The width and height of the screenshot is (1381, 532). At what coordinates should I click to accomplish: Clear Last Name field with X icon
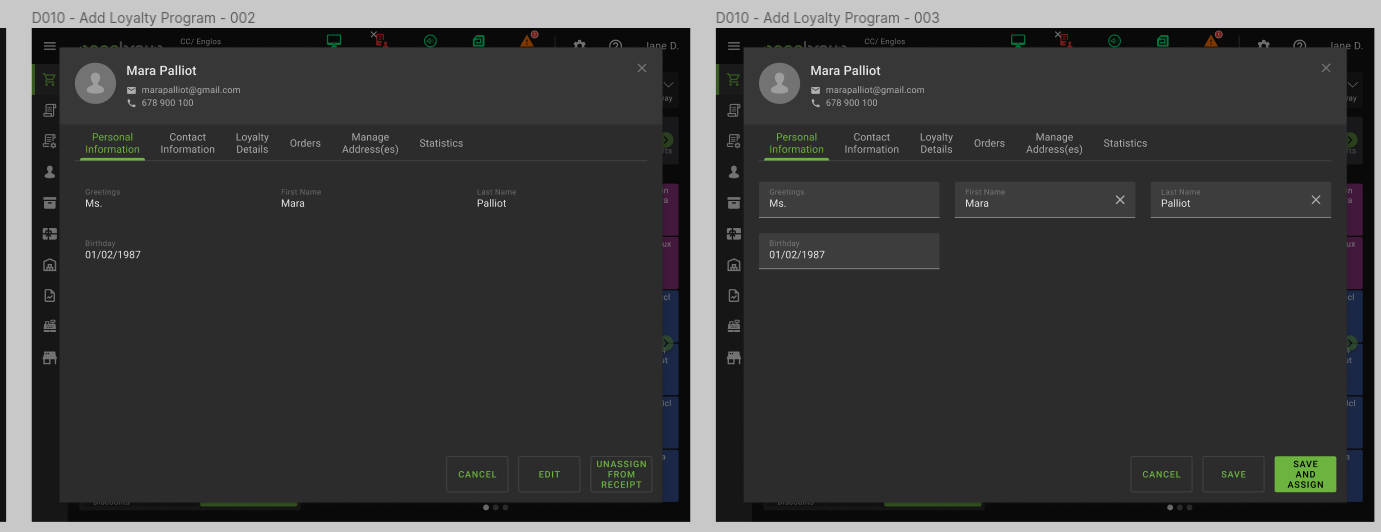[1316, 200]
